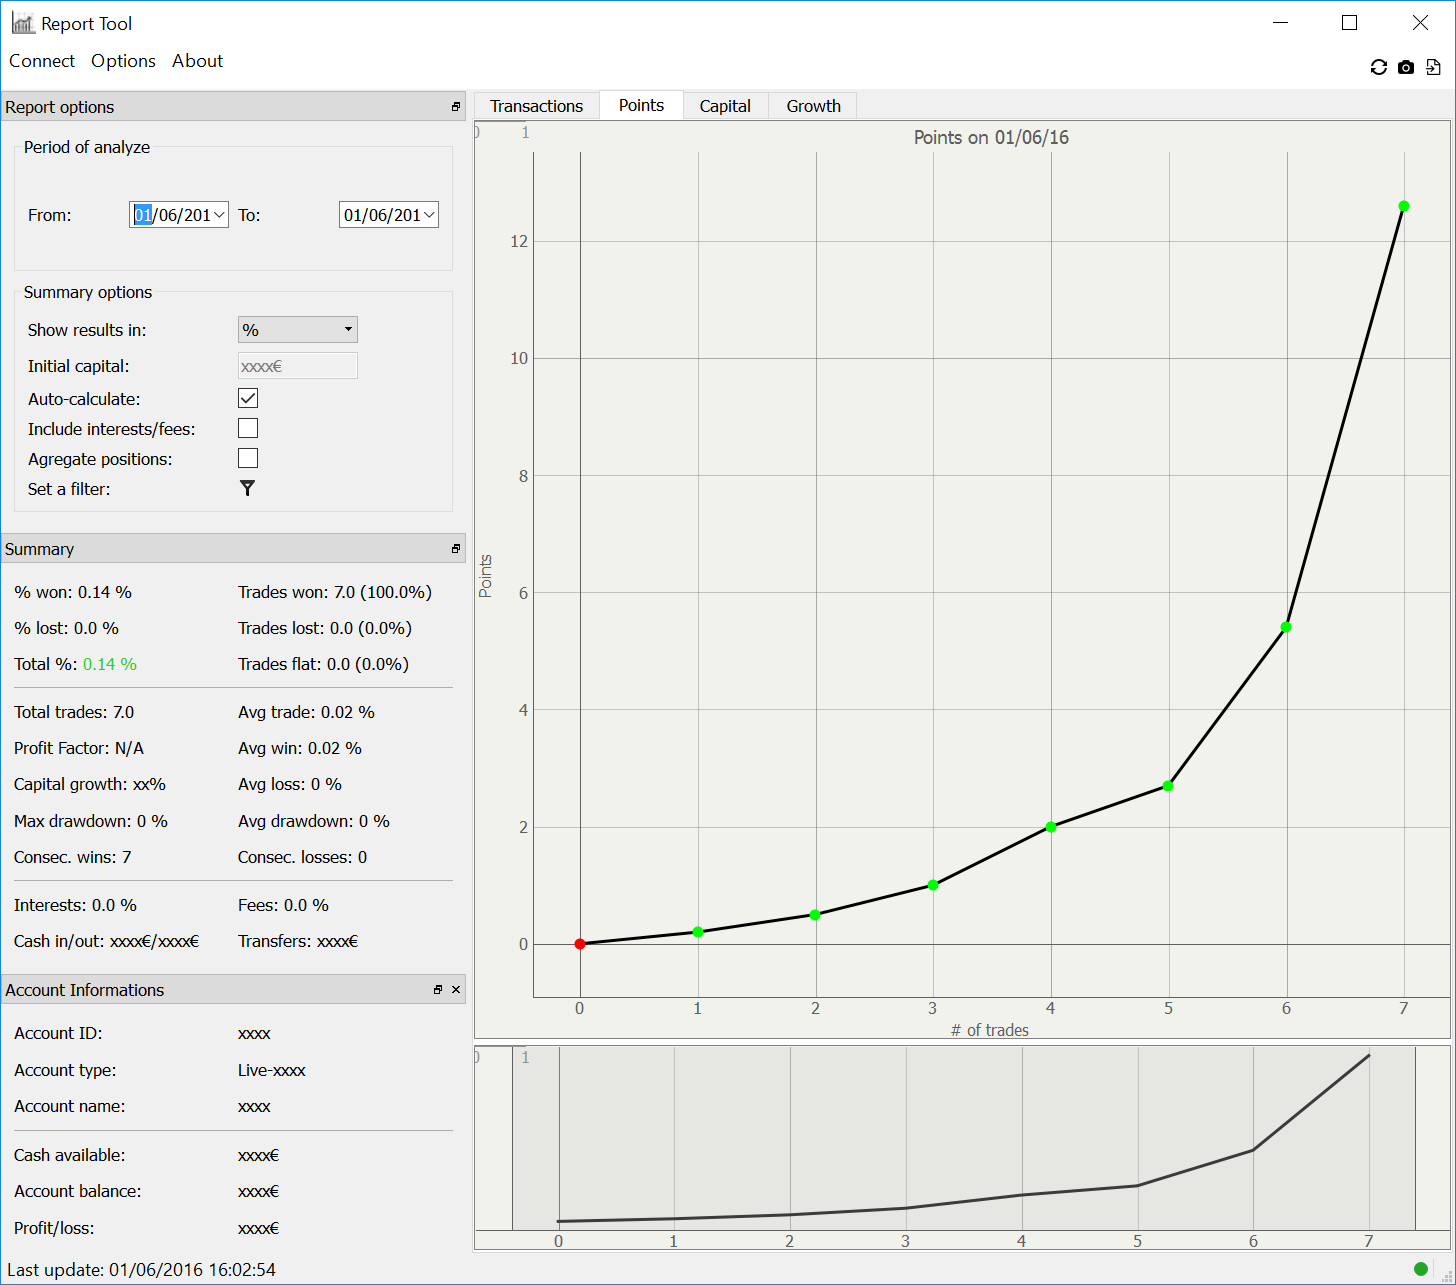Click the export file icon
The height and width of the screenshot is (1285, 1456).
coord(1433,67)
